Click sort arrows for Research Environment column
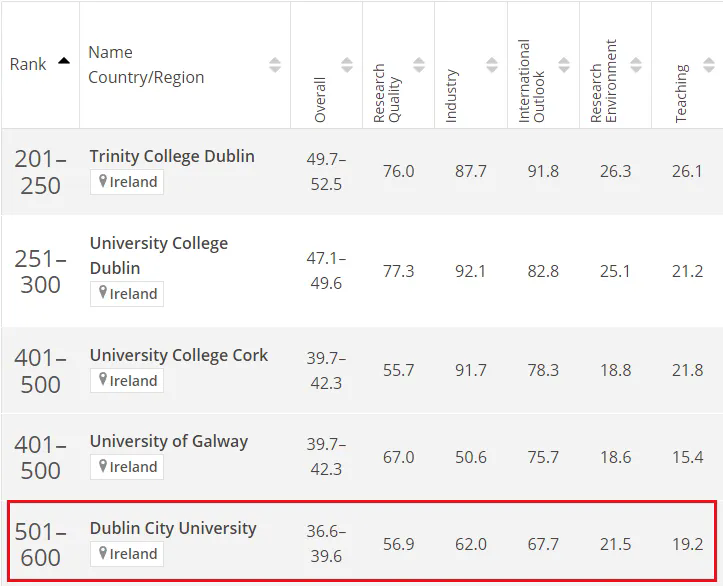Screen dimensions: 723x586 click(636, 65)
